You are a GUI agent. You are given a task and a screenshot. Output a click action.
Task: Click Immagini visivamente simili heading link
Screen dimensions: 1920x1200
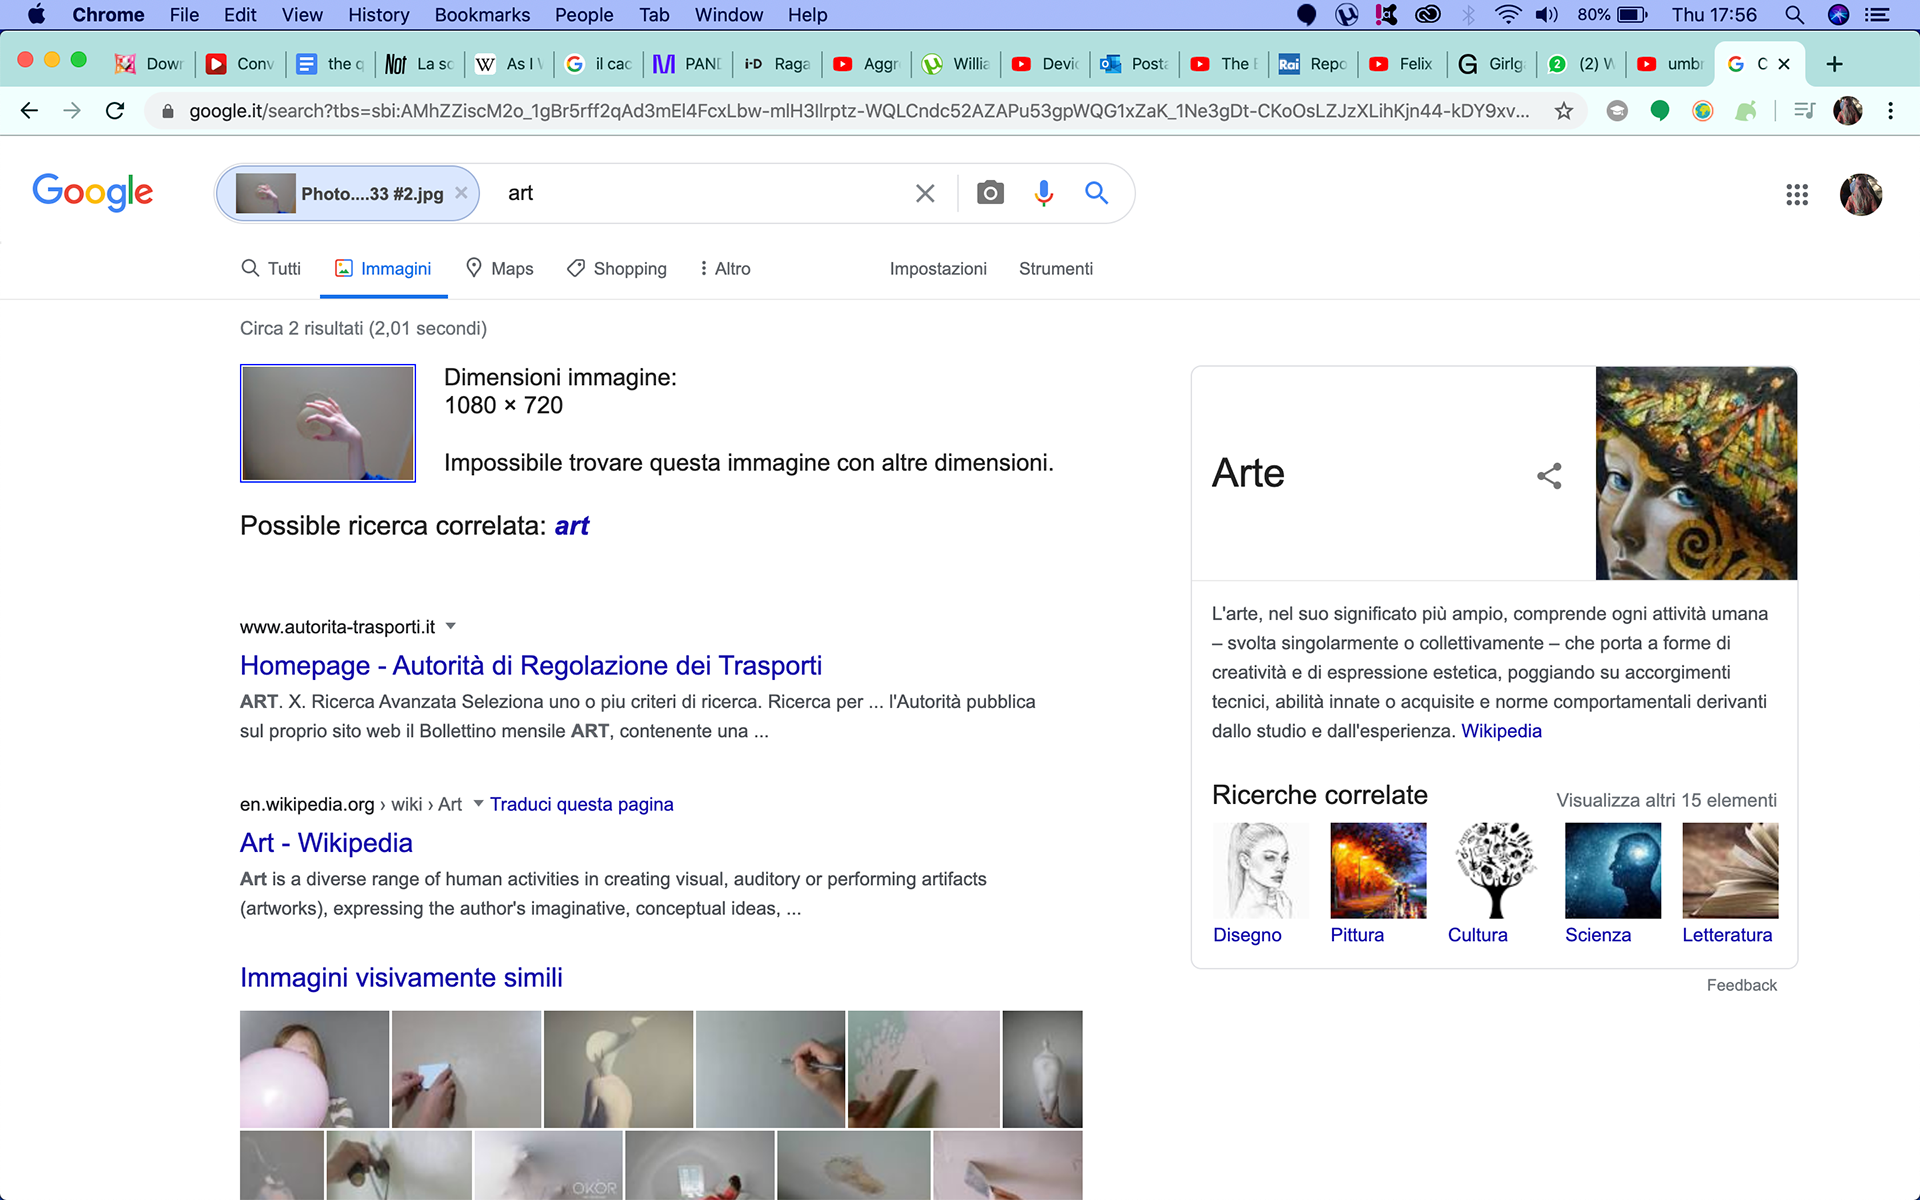point(401,978)
